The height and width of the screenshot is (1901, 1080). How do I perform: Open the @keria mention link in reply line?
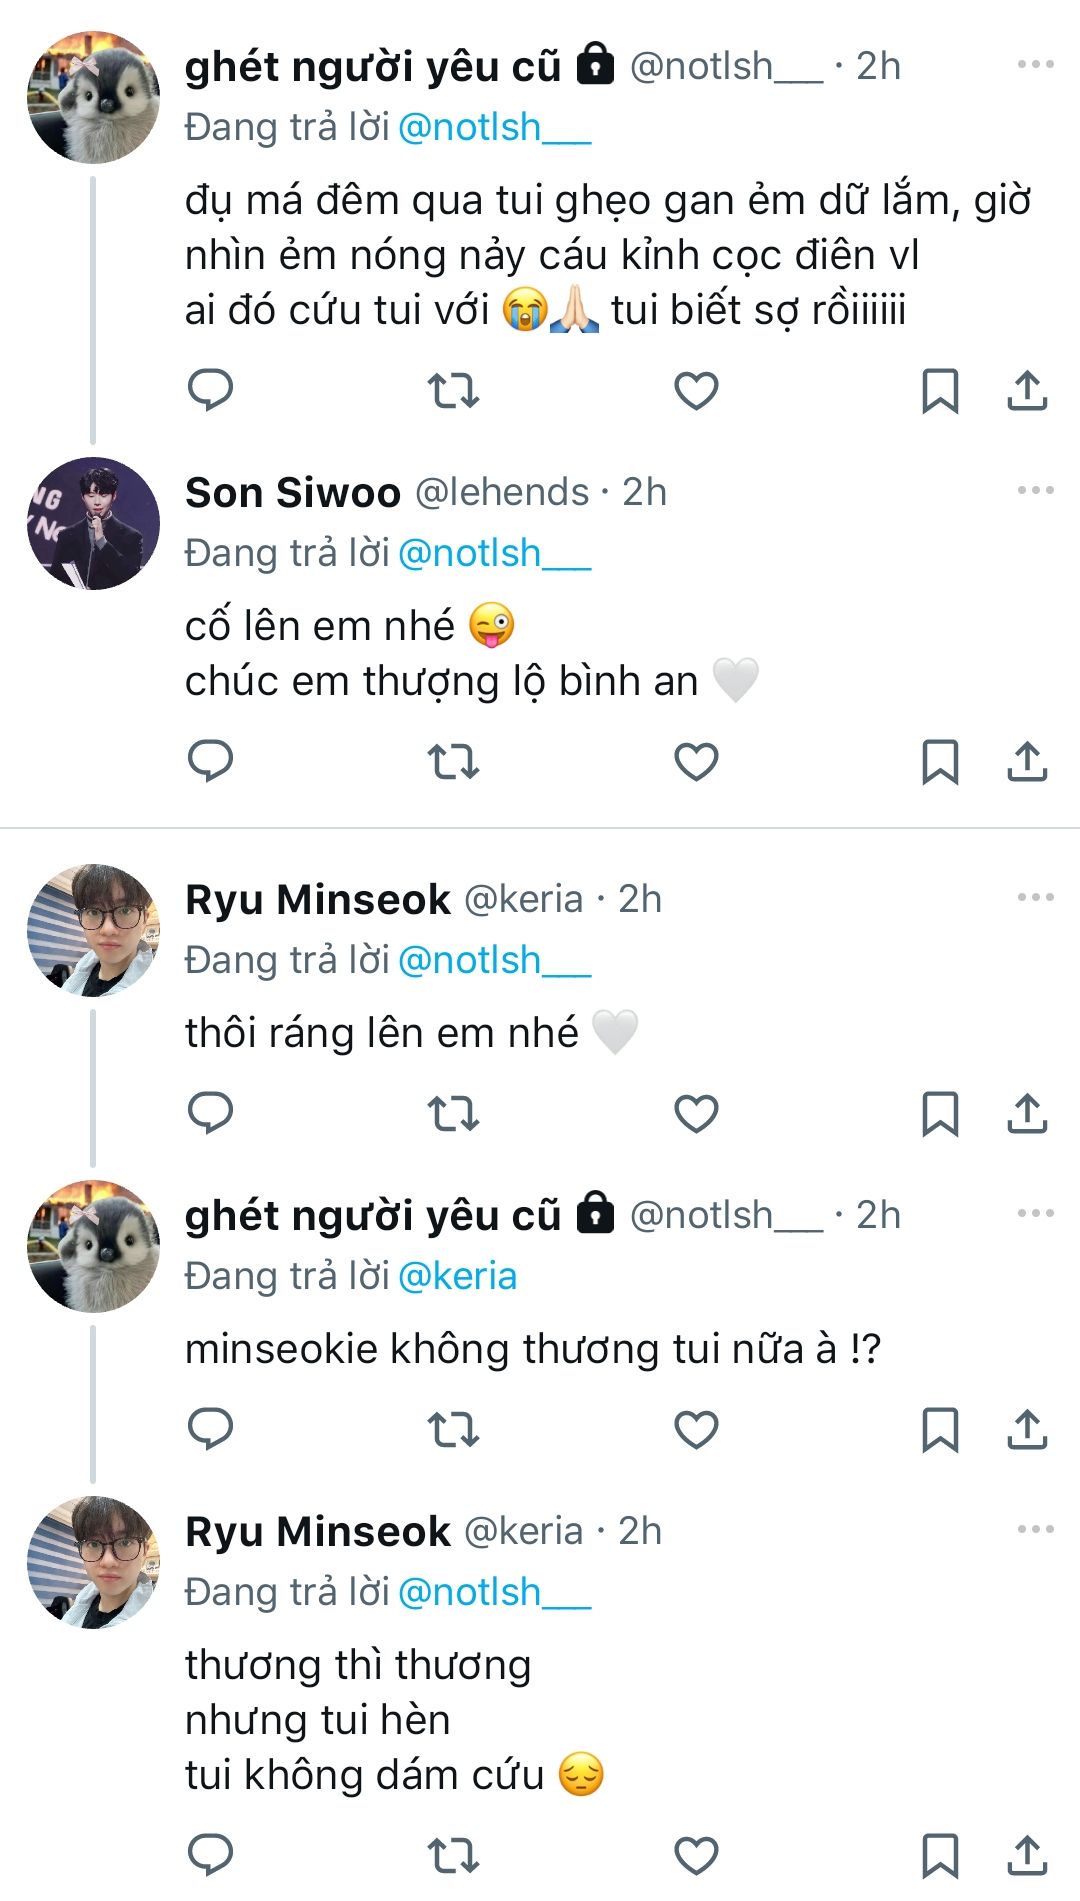(457, 1276)
